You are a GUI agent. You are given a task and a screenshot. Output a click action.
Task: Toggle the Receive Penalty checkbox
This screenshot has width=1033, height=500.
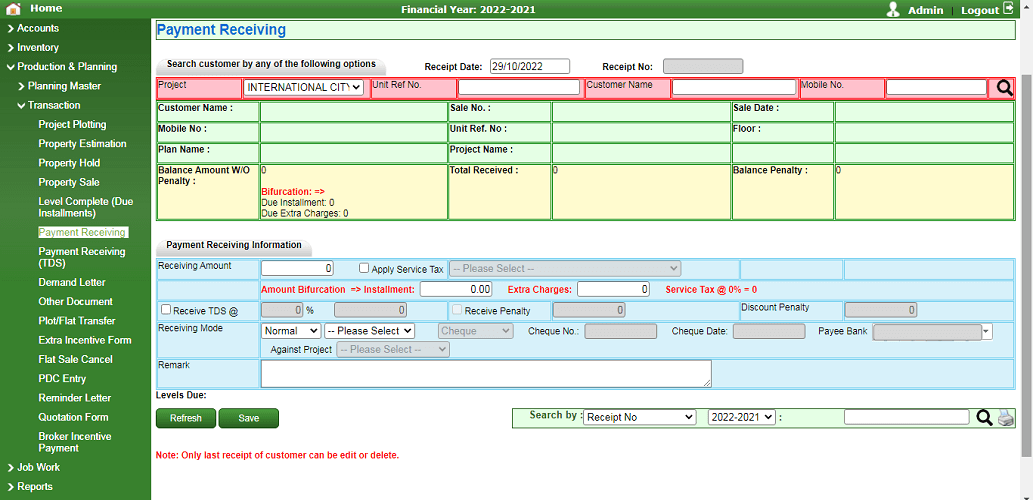[x=458, y=310]
